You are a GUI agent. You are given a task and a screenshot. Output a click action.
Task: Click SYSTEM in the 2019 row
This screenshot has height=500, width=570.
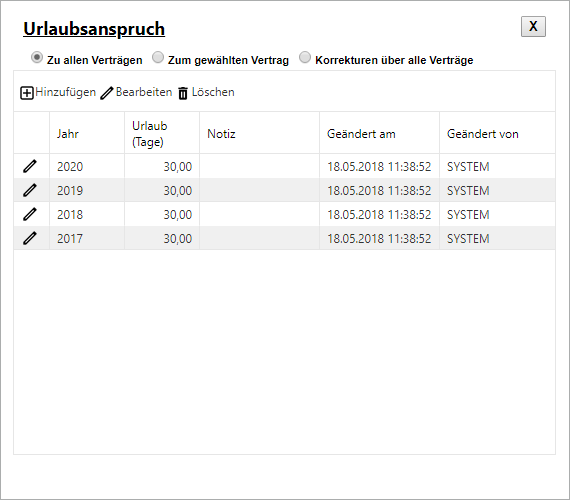468,191
